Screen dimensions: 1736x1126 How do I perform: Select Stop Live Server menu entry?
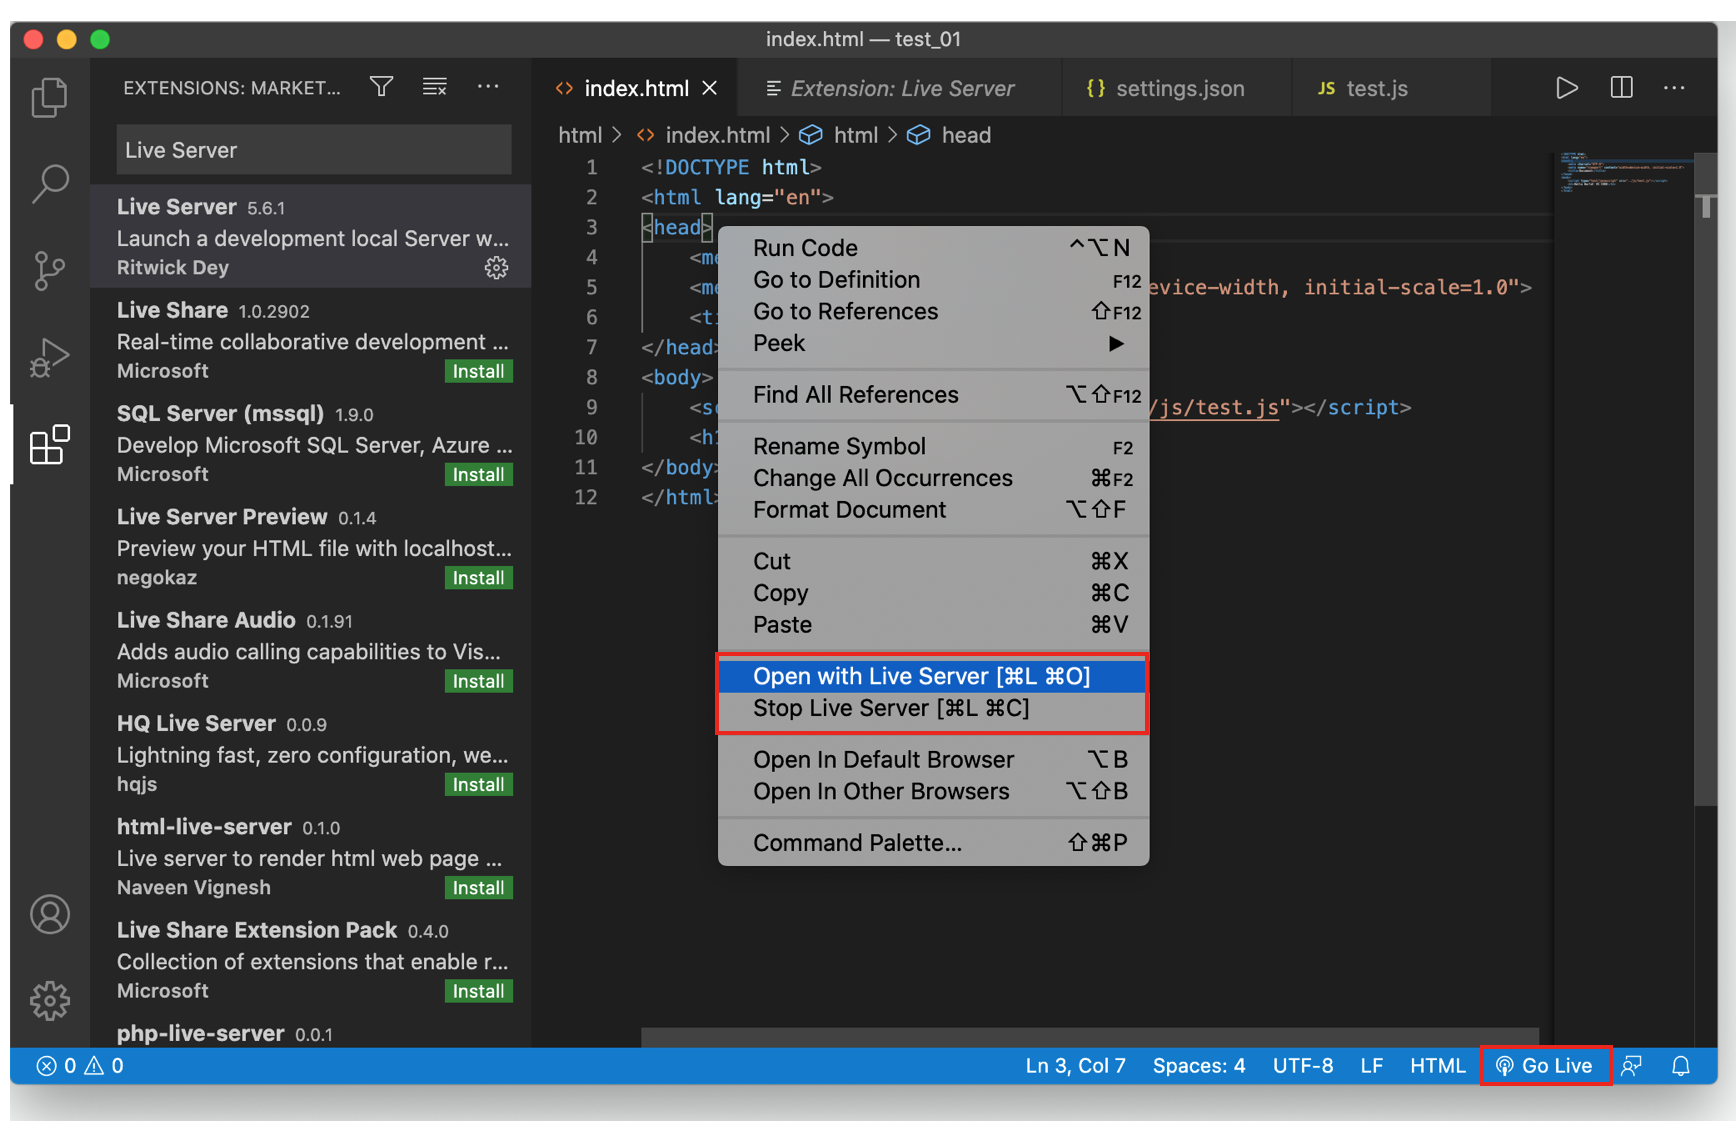pos(932,708)
